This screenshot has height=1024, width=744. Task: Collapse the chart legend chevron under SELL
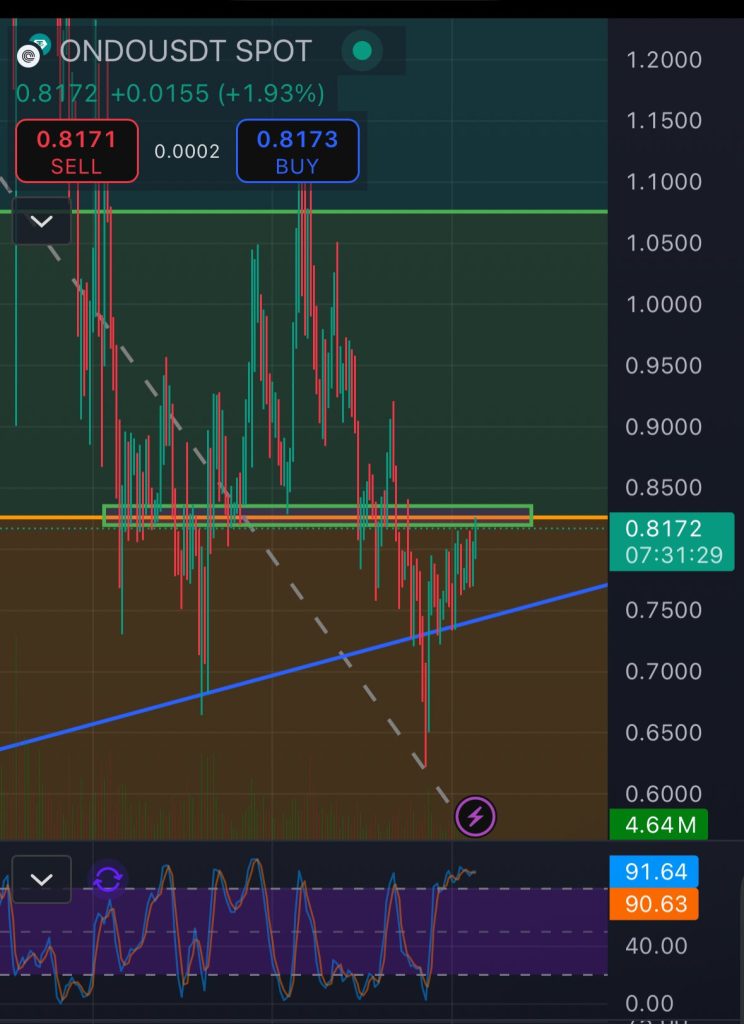click(42, 221)
